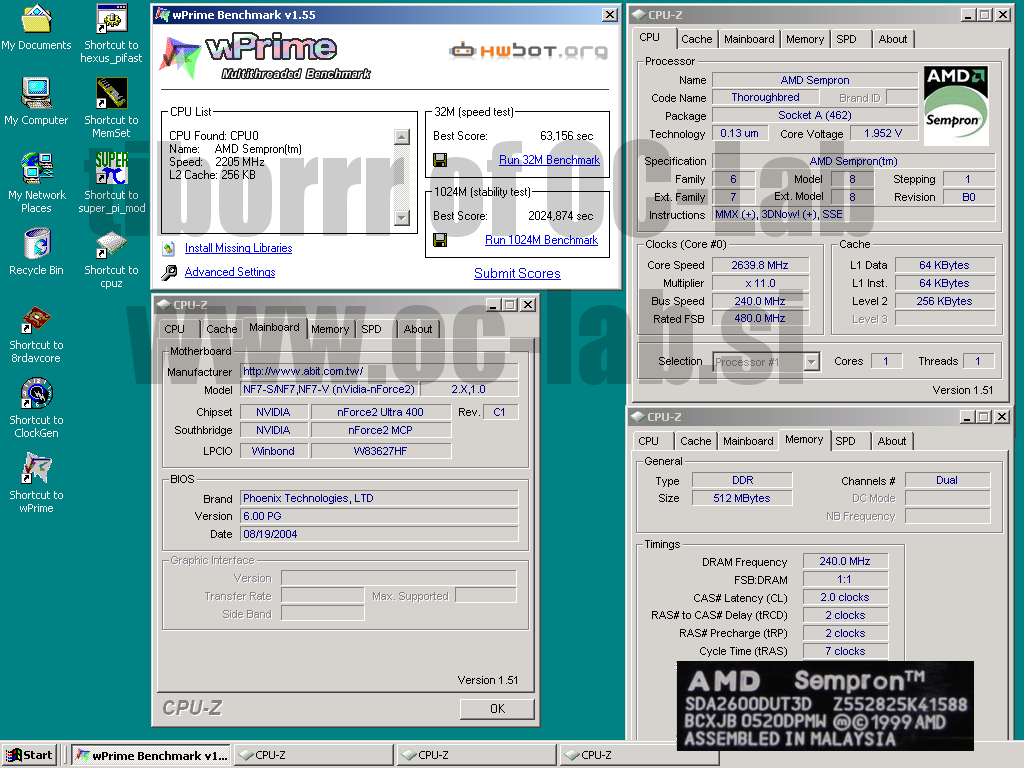Click the AMD Sempron logo in CPU-Z
This screenshot has height=768, width=1024.
tap(956, 105)
